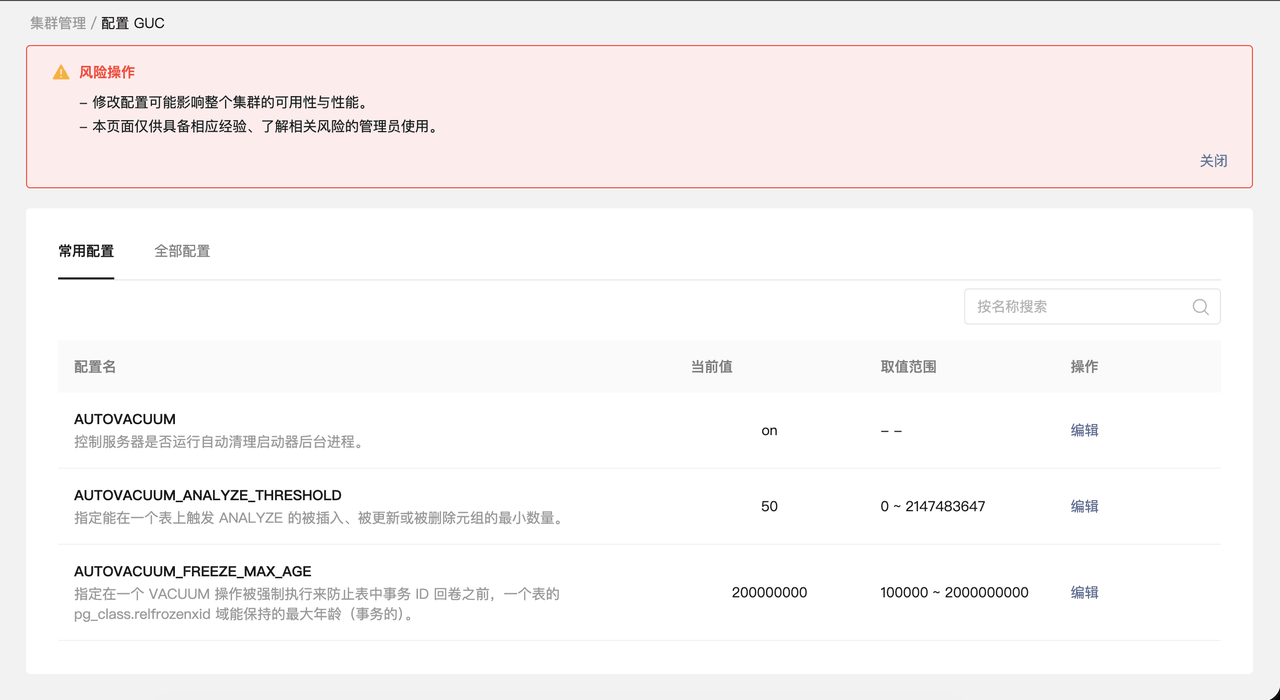Screen dimensions: 1280x700
Task: Click the magnifier icon in search box
Action: 1200,307
